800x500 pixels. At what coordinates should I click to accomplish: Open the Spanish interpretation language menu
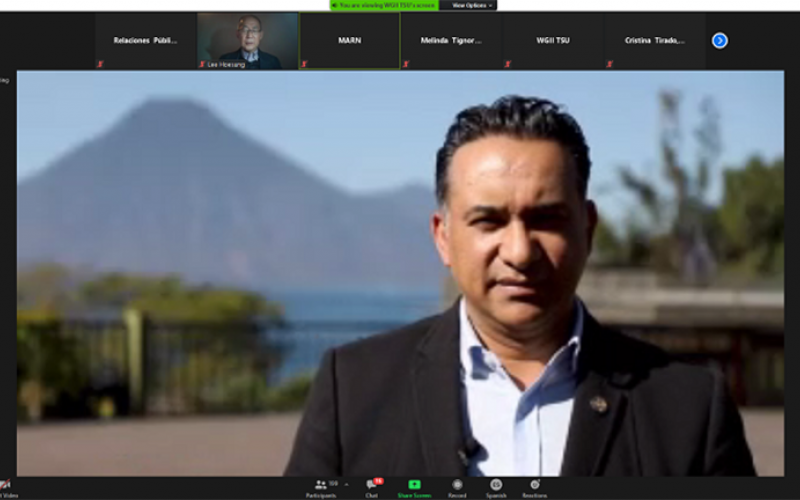496,488
